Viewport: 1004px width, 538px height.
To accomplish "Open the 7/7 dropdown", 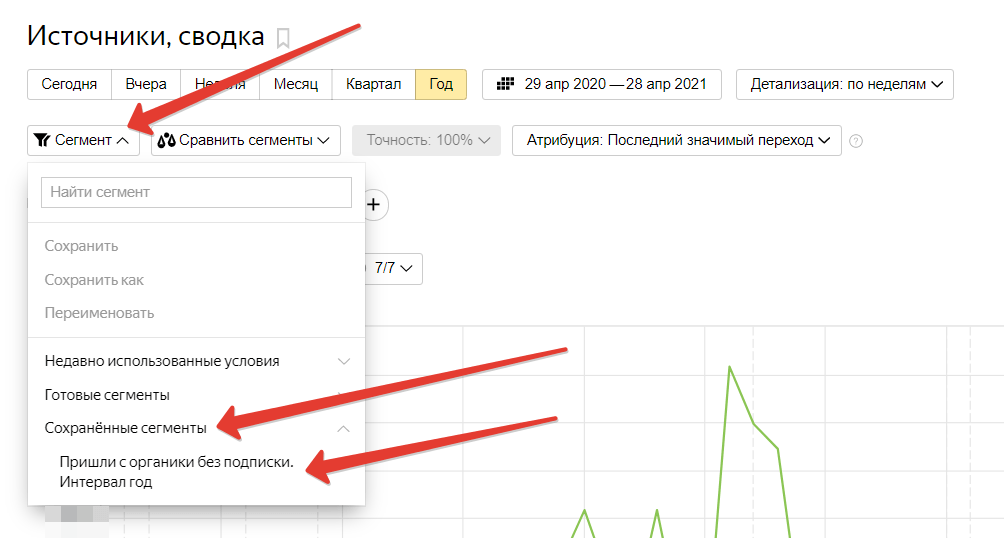I will pyautogui.click(x=393, y=268).
